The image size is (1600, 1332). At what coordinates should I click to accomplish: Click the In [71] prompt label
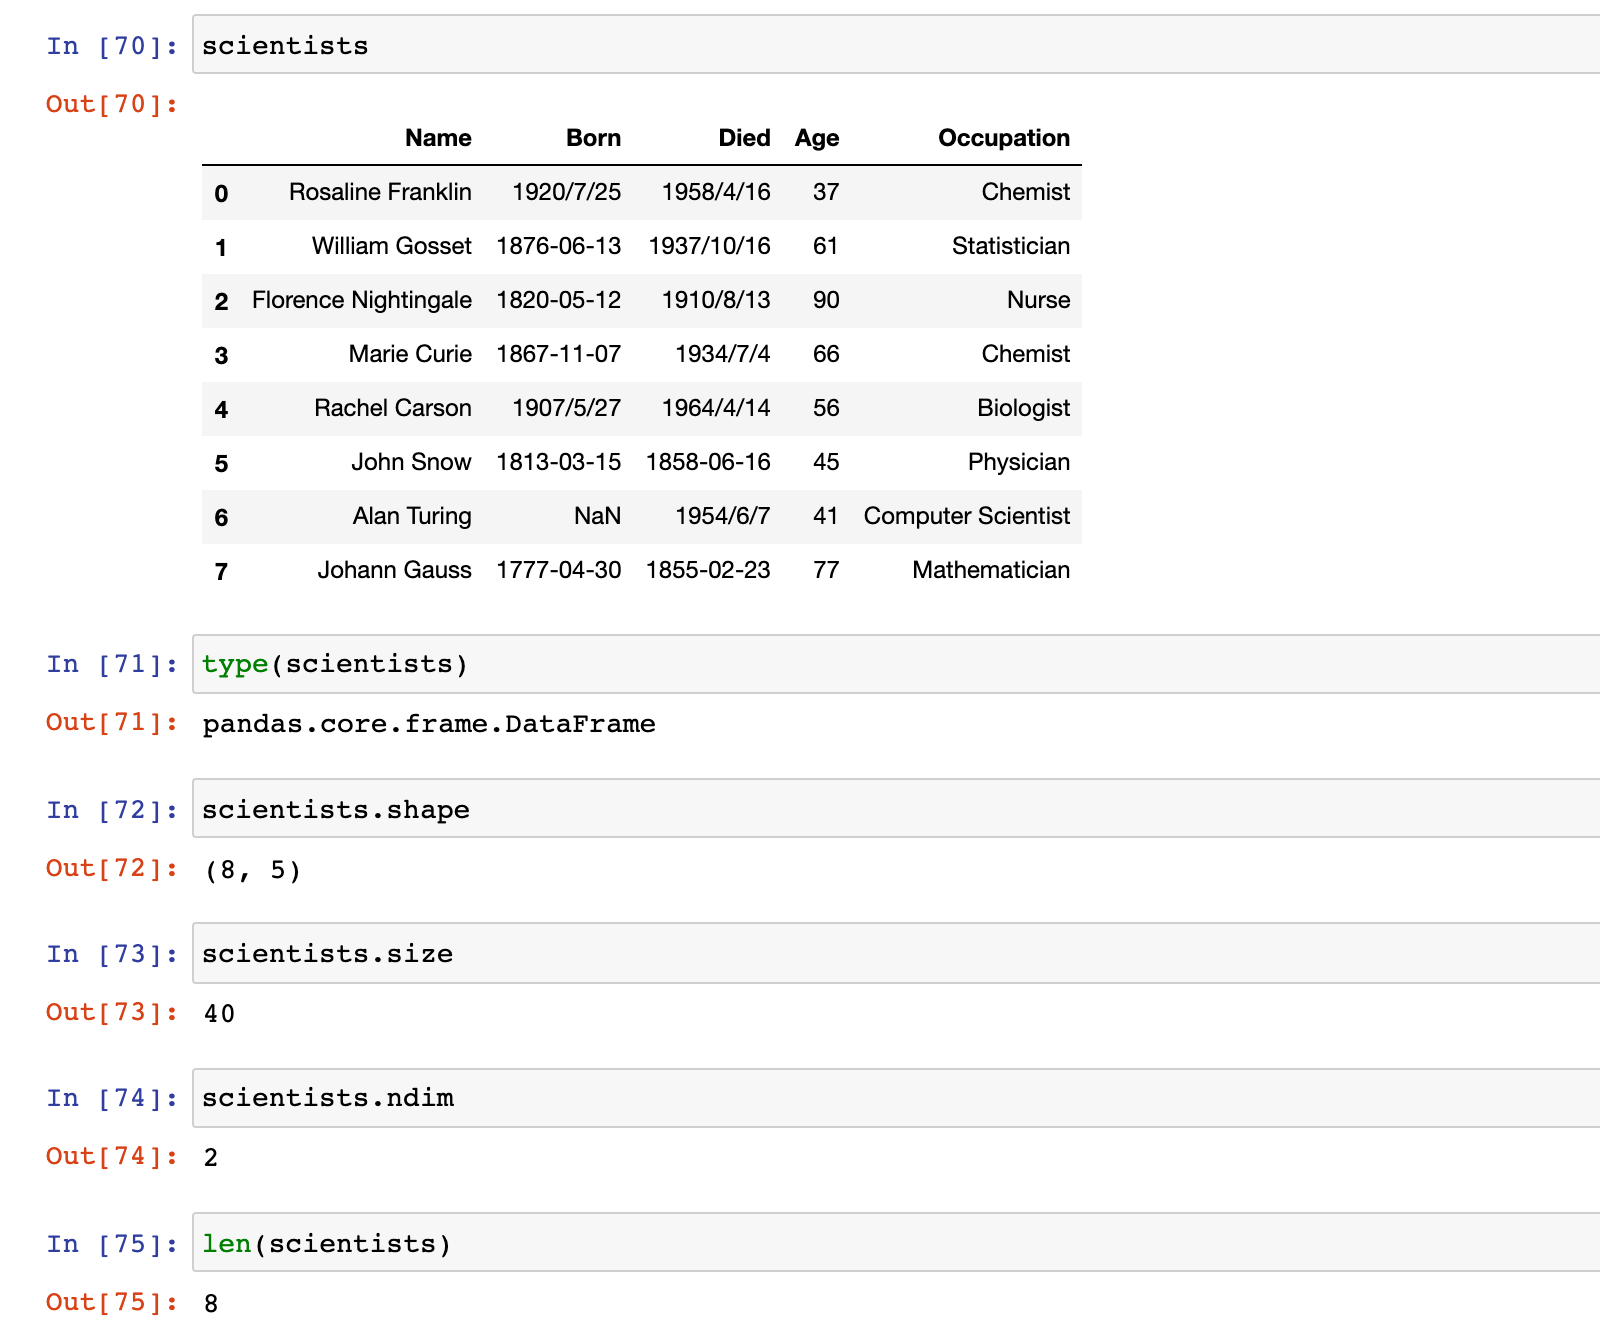tap(112, 664)
